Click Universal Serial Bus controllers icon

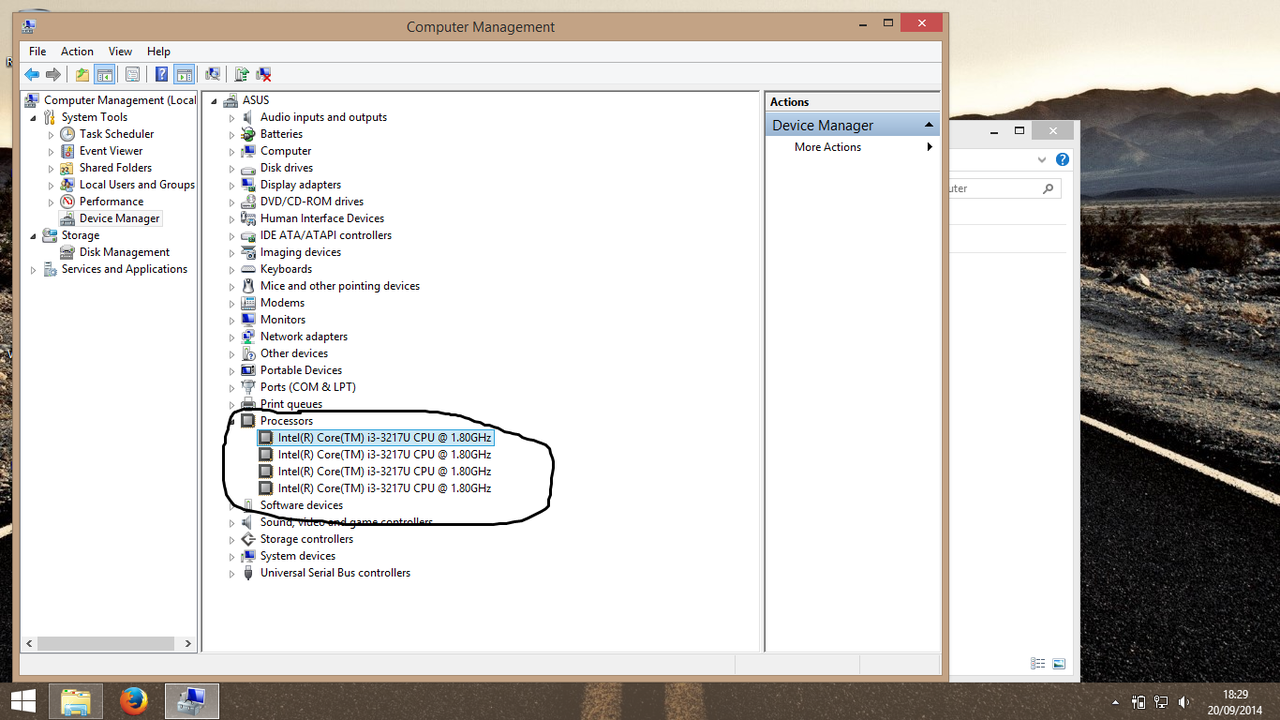[248, 573]
